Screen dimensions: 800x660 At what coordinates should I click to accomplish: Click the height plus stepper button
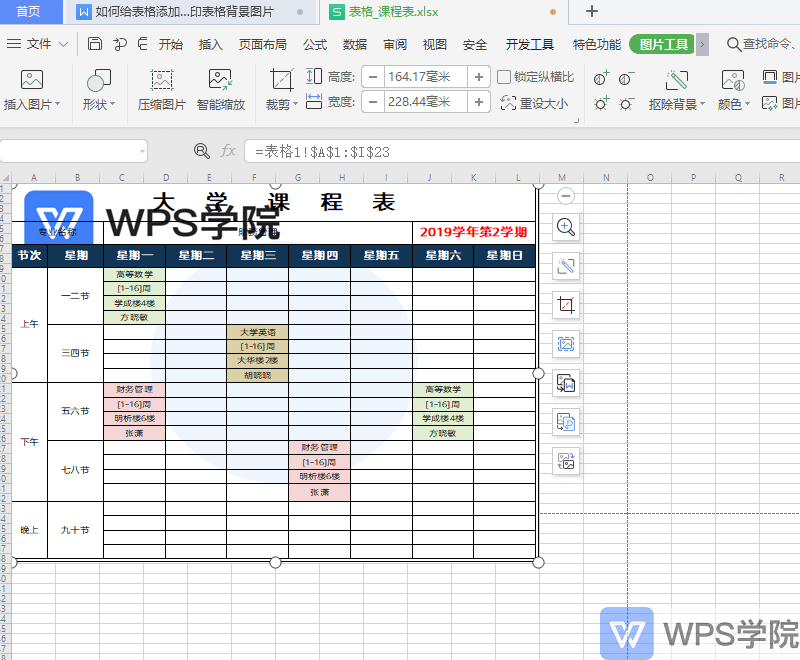[x=479, y=77]
